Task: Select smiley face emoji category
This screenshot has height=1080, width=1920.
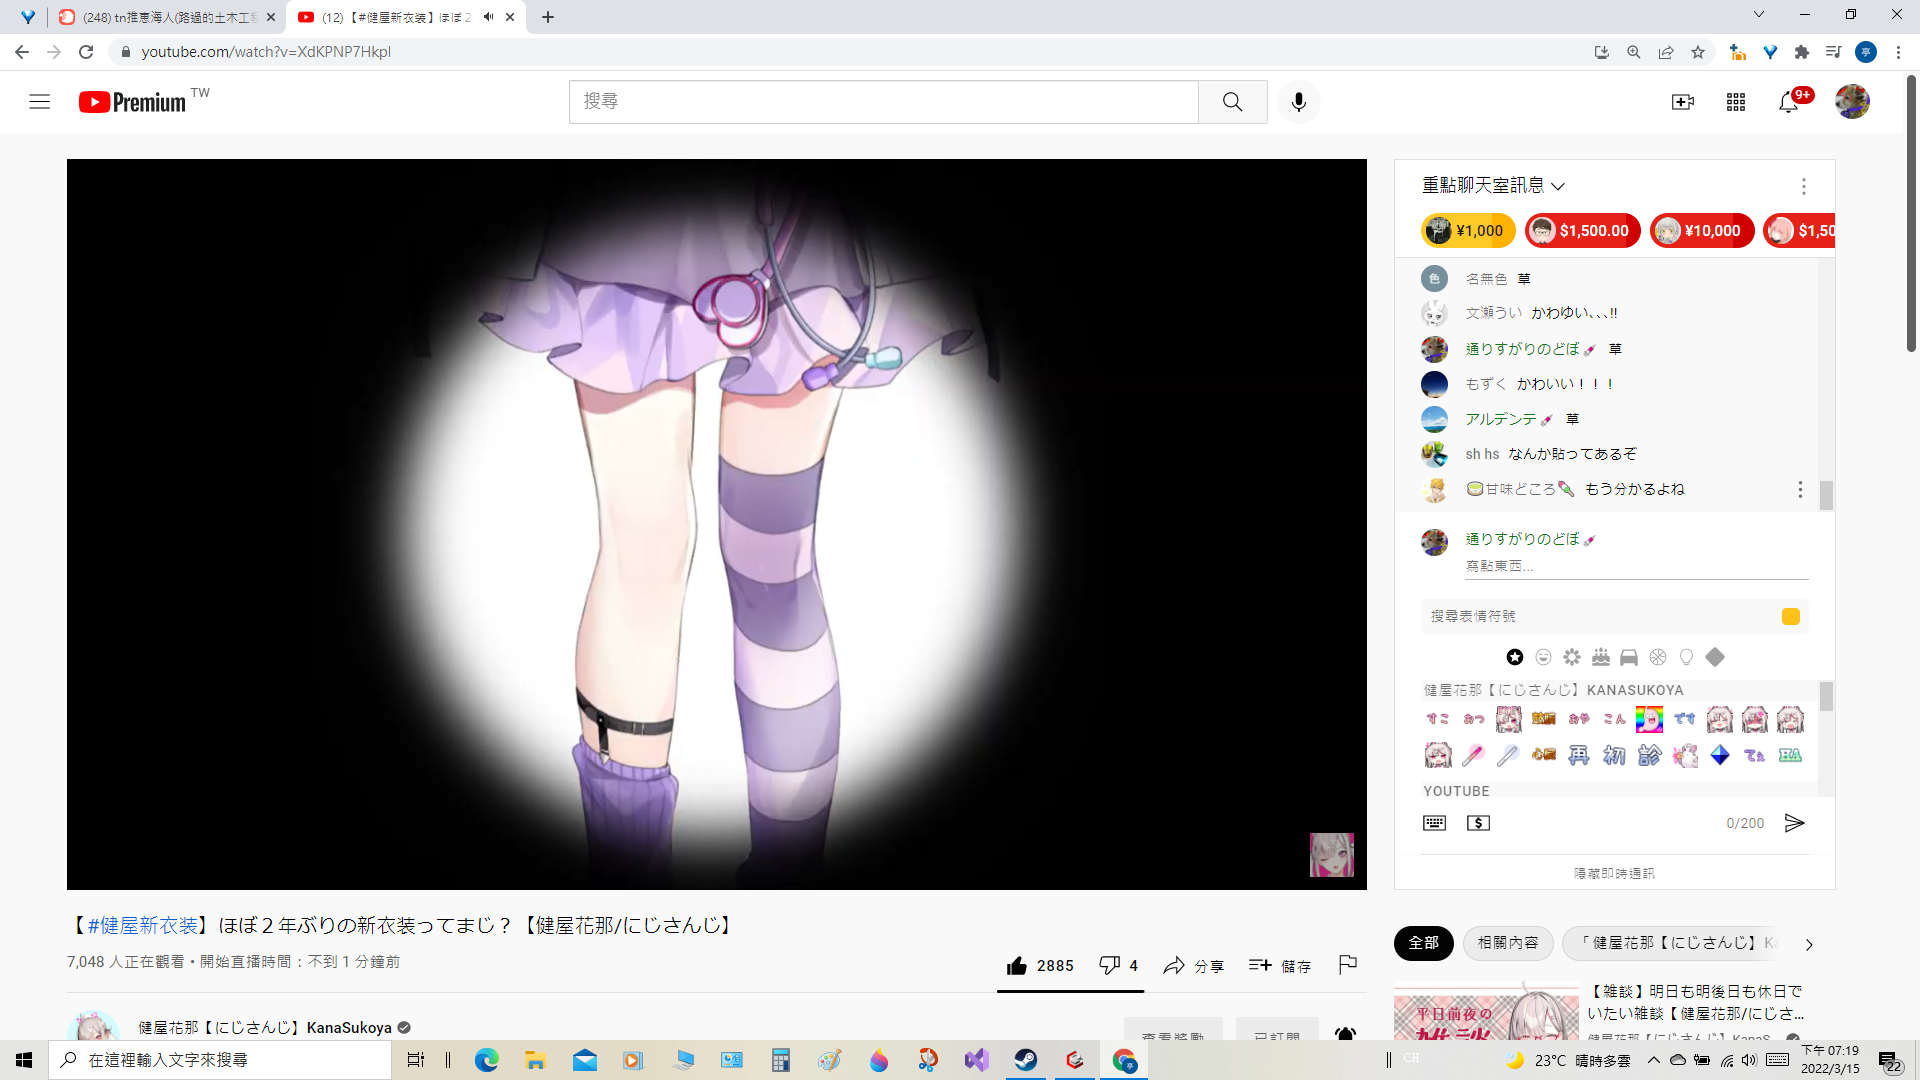Action: coord(1543,657)
